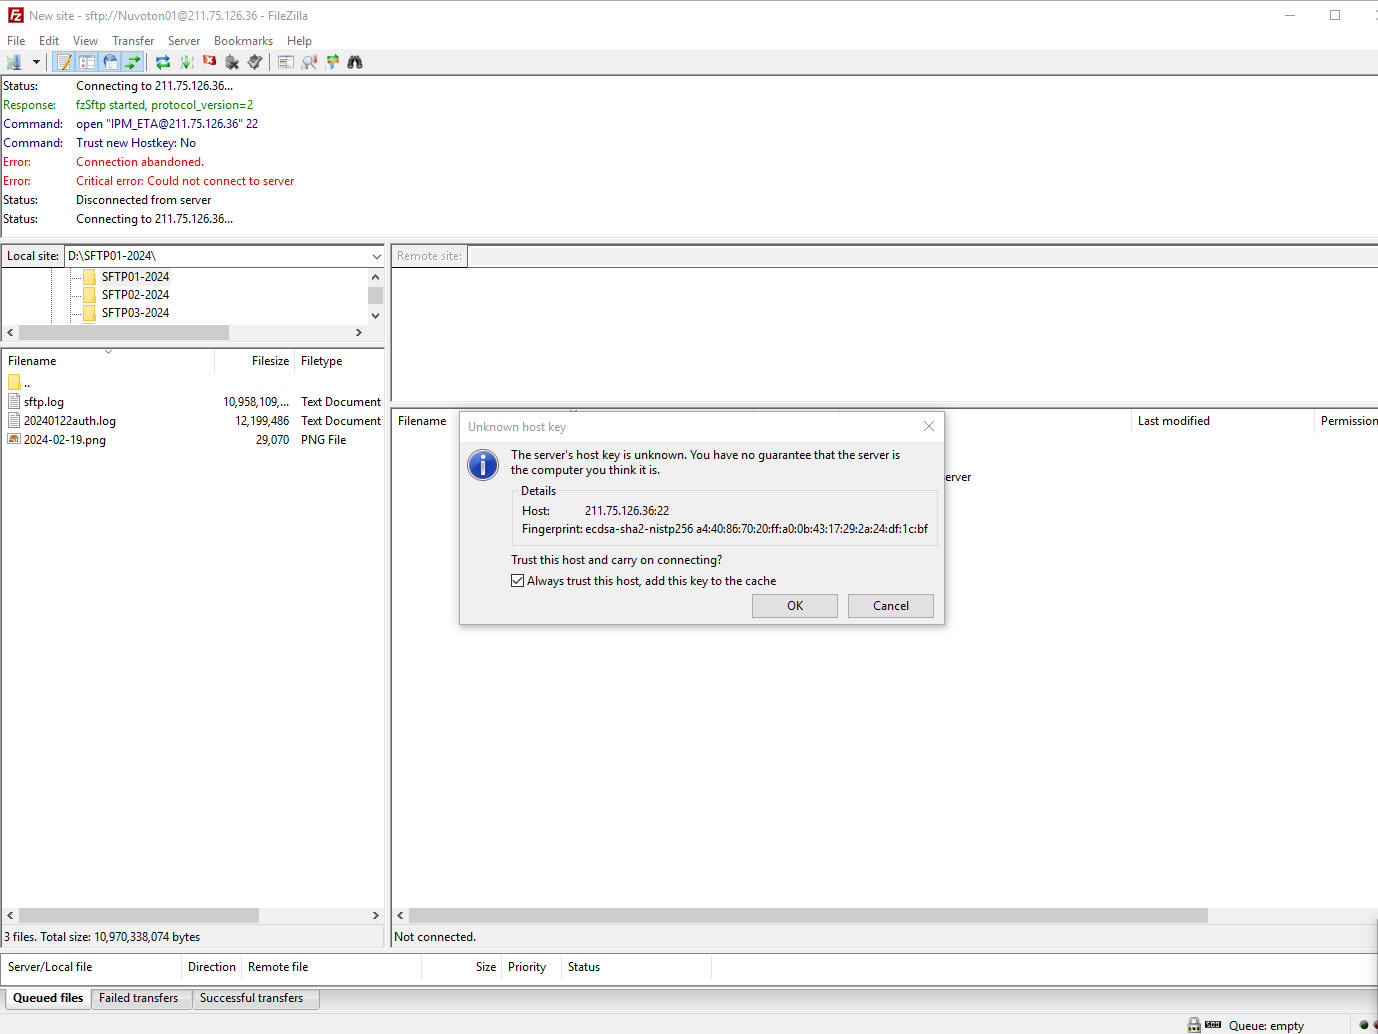Open the directory comparison icon

[x=309, y=62]
